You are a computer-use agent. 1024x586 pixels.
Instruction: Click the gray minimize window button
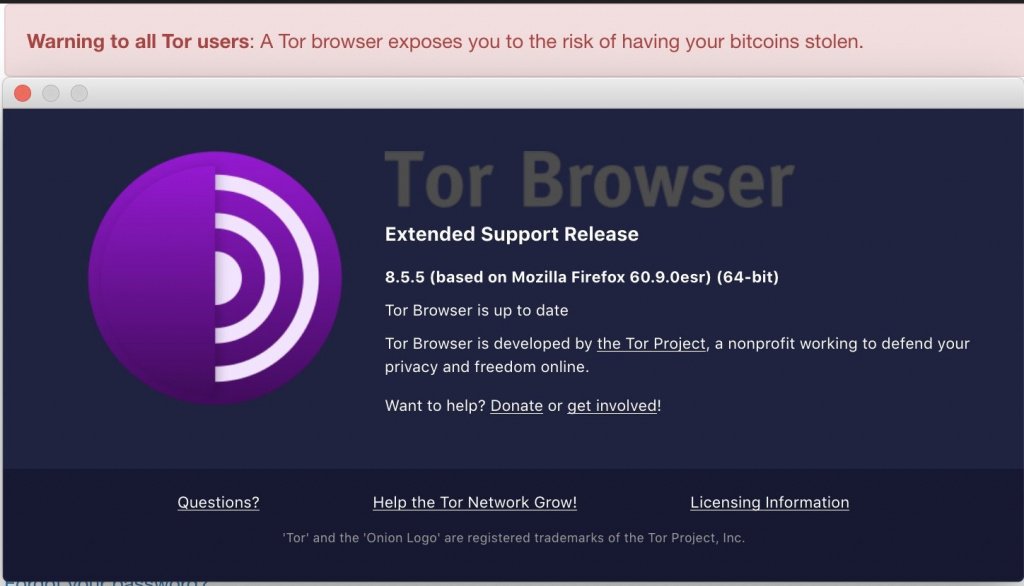click(x=50, y=93)
